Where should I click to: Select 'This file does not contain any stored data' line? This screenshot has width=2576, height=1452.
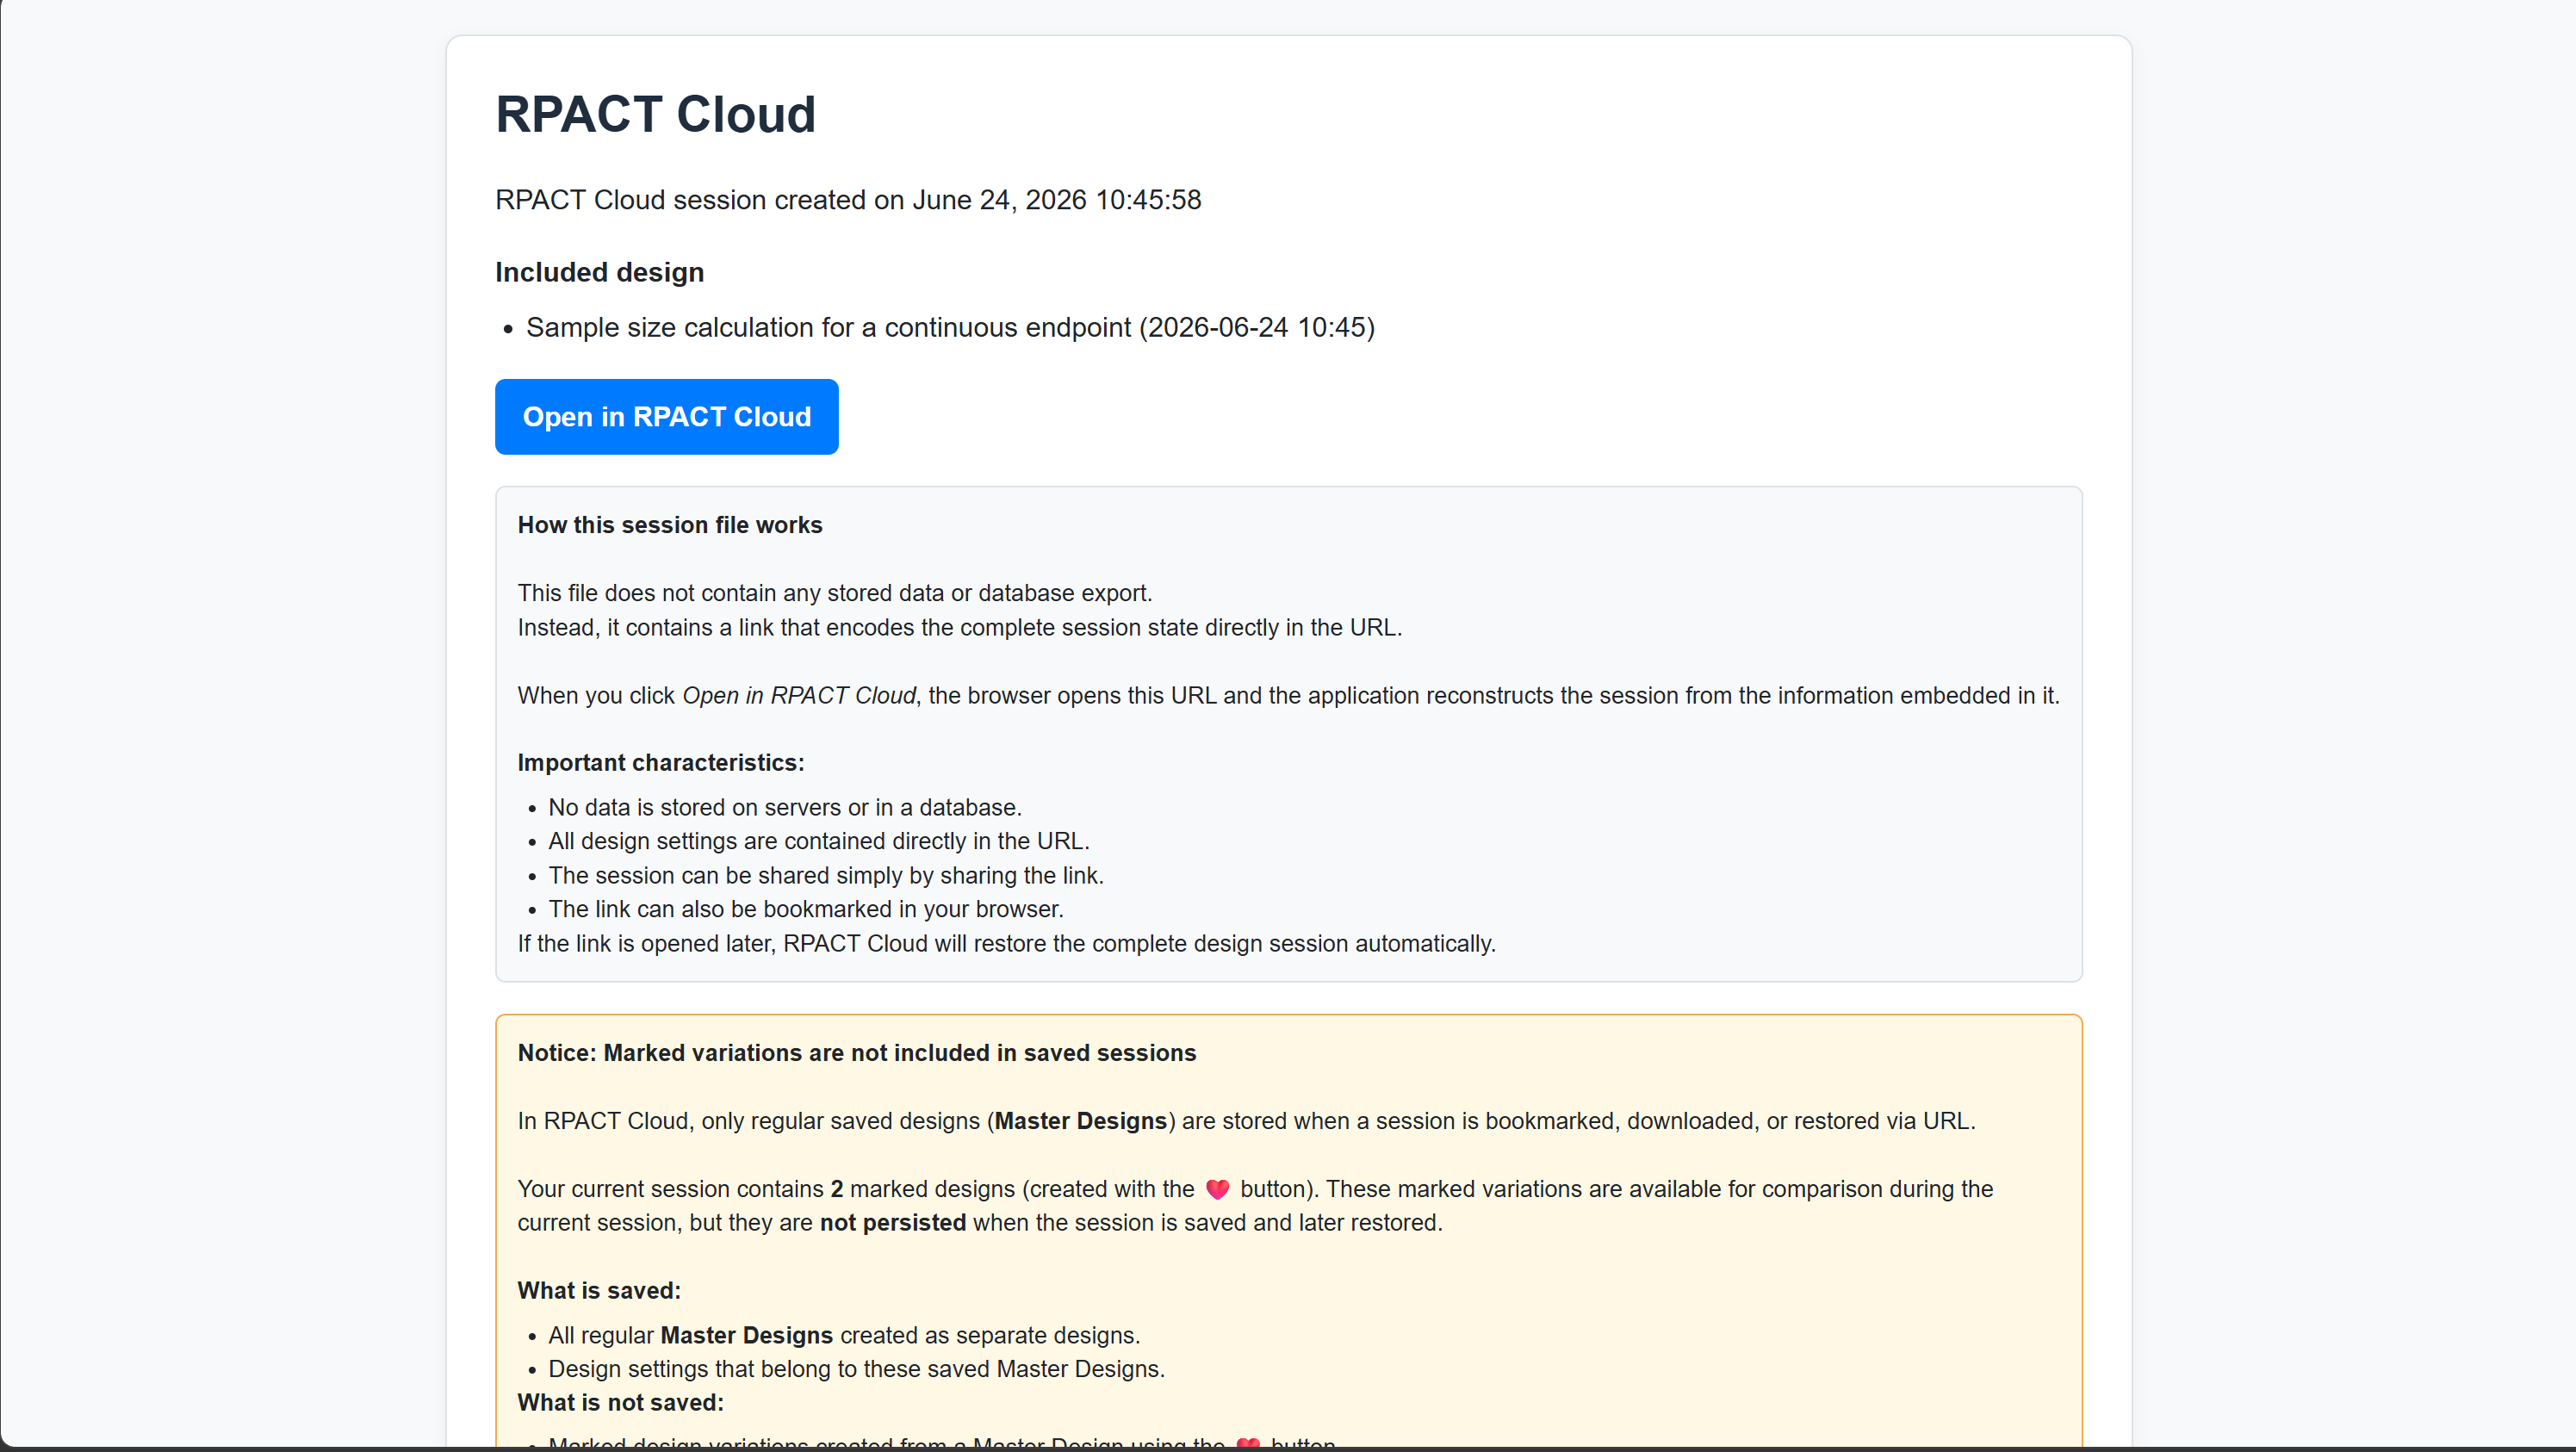tap(834, 593)
